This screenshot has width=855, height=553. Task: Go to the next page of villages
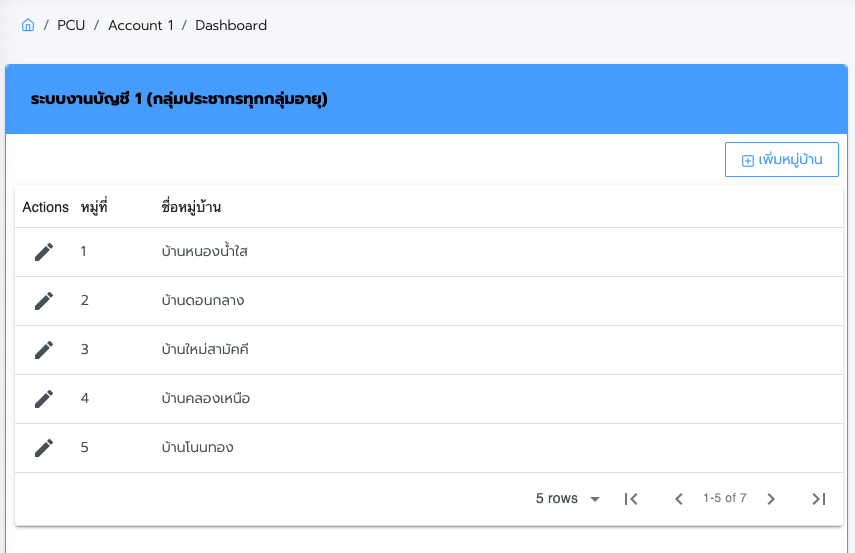point(771,499)
